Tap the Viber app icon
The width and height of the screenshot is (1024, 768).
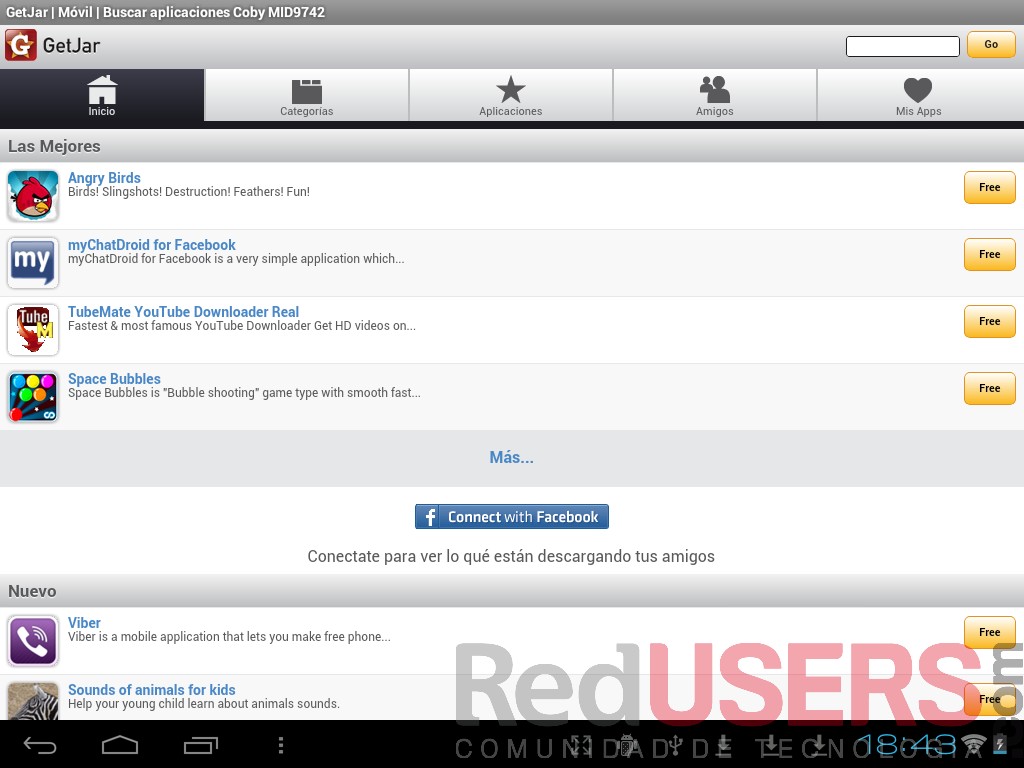33,641
